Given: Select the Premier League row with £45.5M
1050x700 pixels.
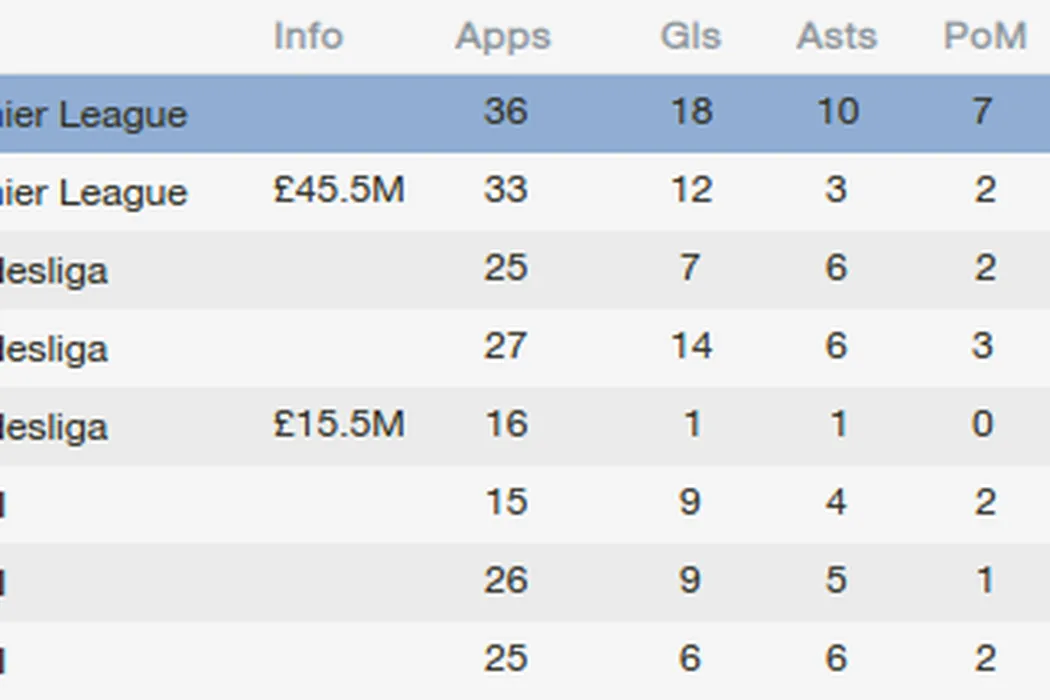Looking at the screenshot, I should tap(94, 191).
